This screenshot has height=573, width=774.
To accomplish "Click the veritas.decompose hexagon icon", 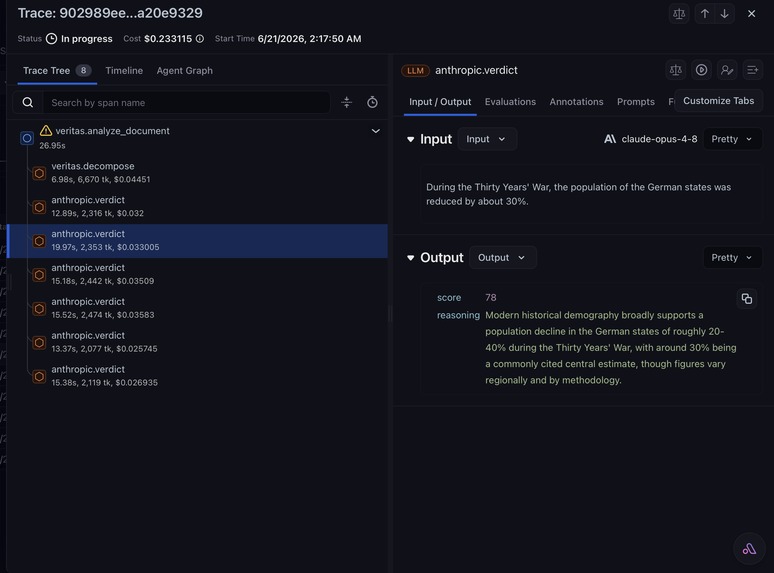I will 39,173.
